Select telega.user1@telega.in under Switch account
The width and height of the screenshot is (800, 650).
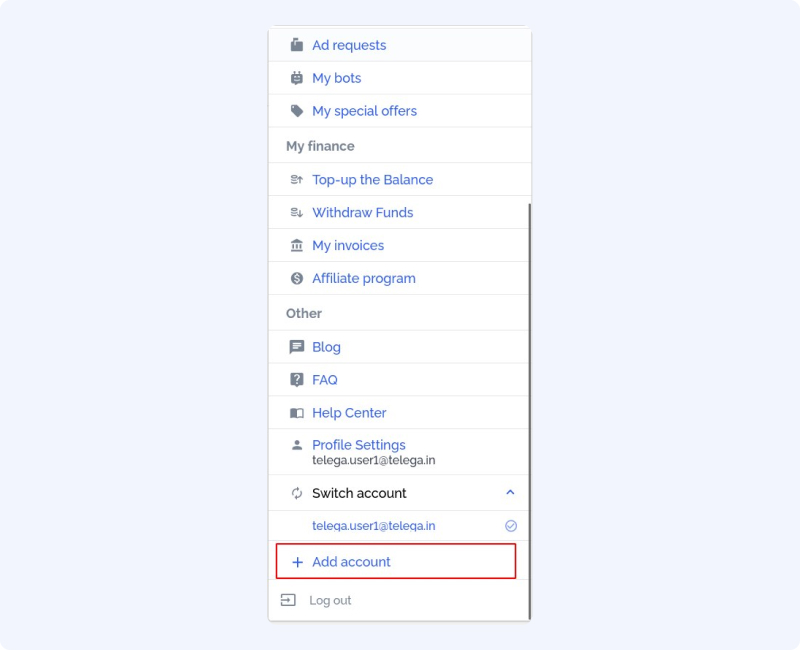[x=373, y=526]
